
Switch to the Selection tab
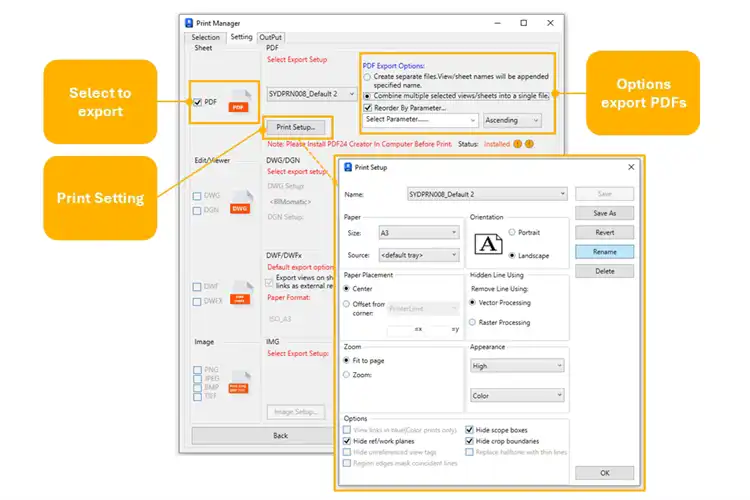pyautogui.click(x=205, y=37)
